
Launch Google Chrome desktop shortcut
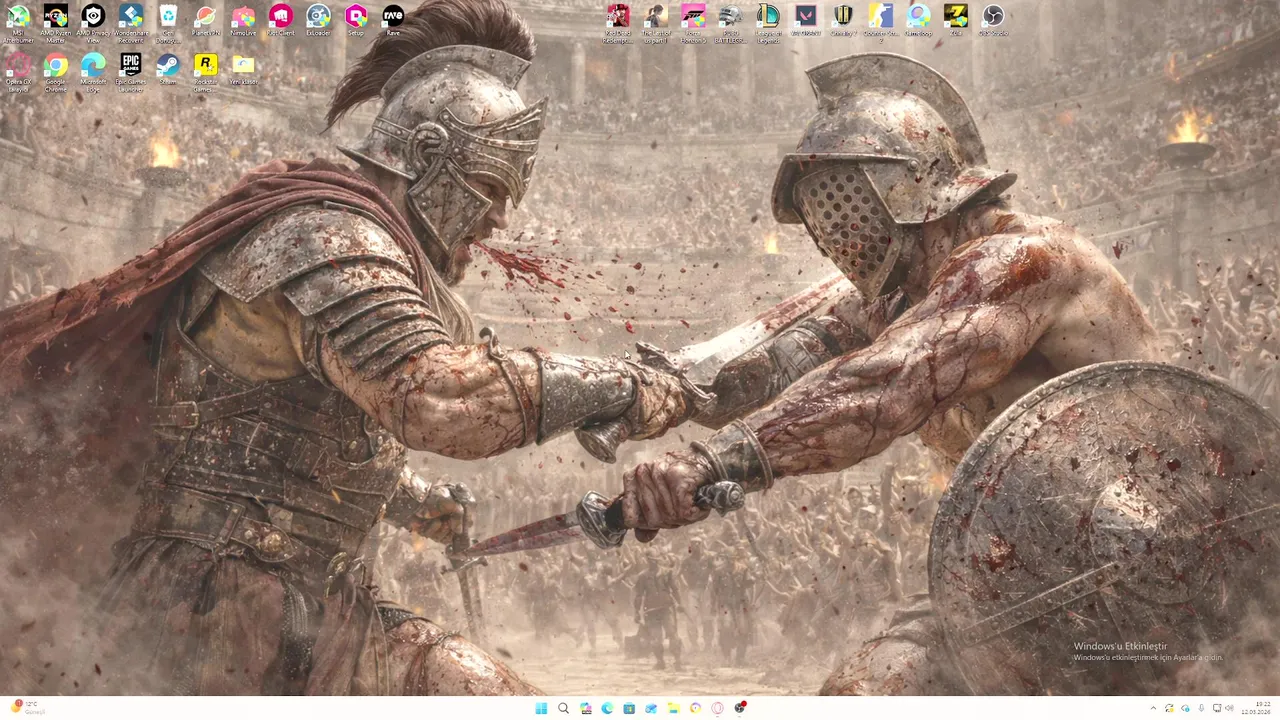(56, 73)
